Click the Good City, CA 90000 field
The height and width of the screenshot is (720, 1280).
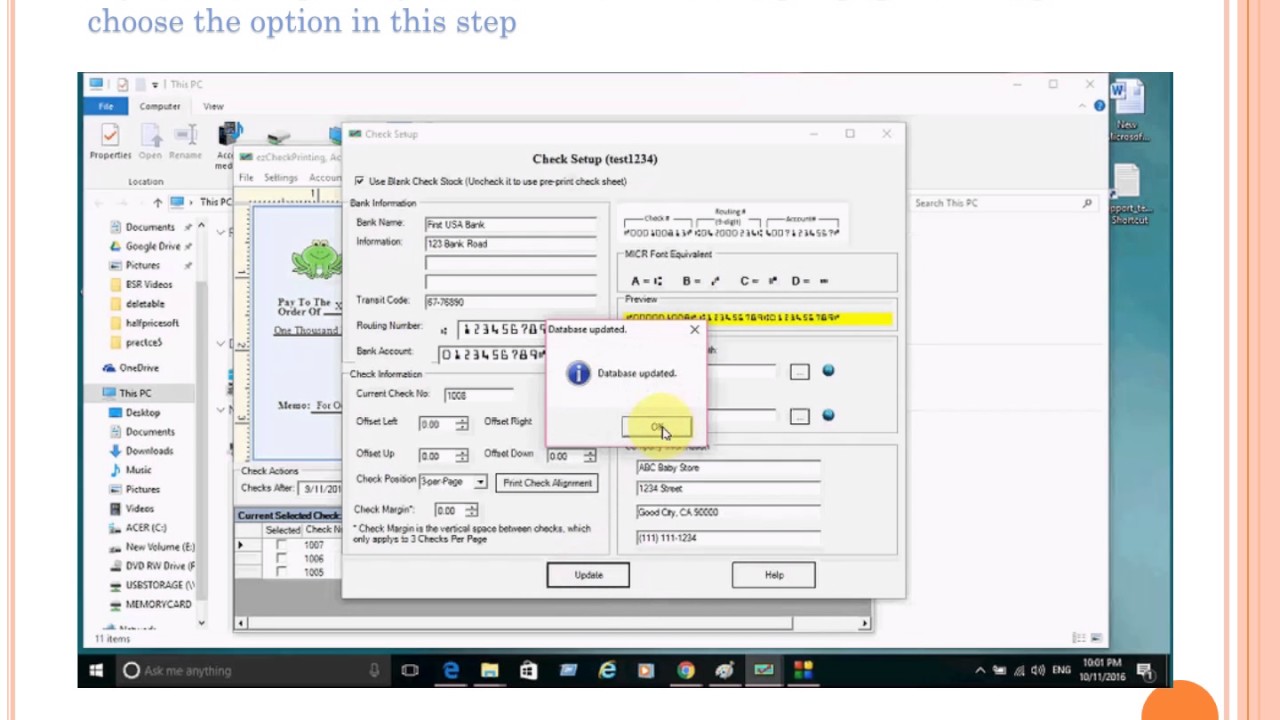click(728, 512)
